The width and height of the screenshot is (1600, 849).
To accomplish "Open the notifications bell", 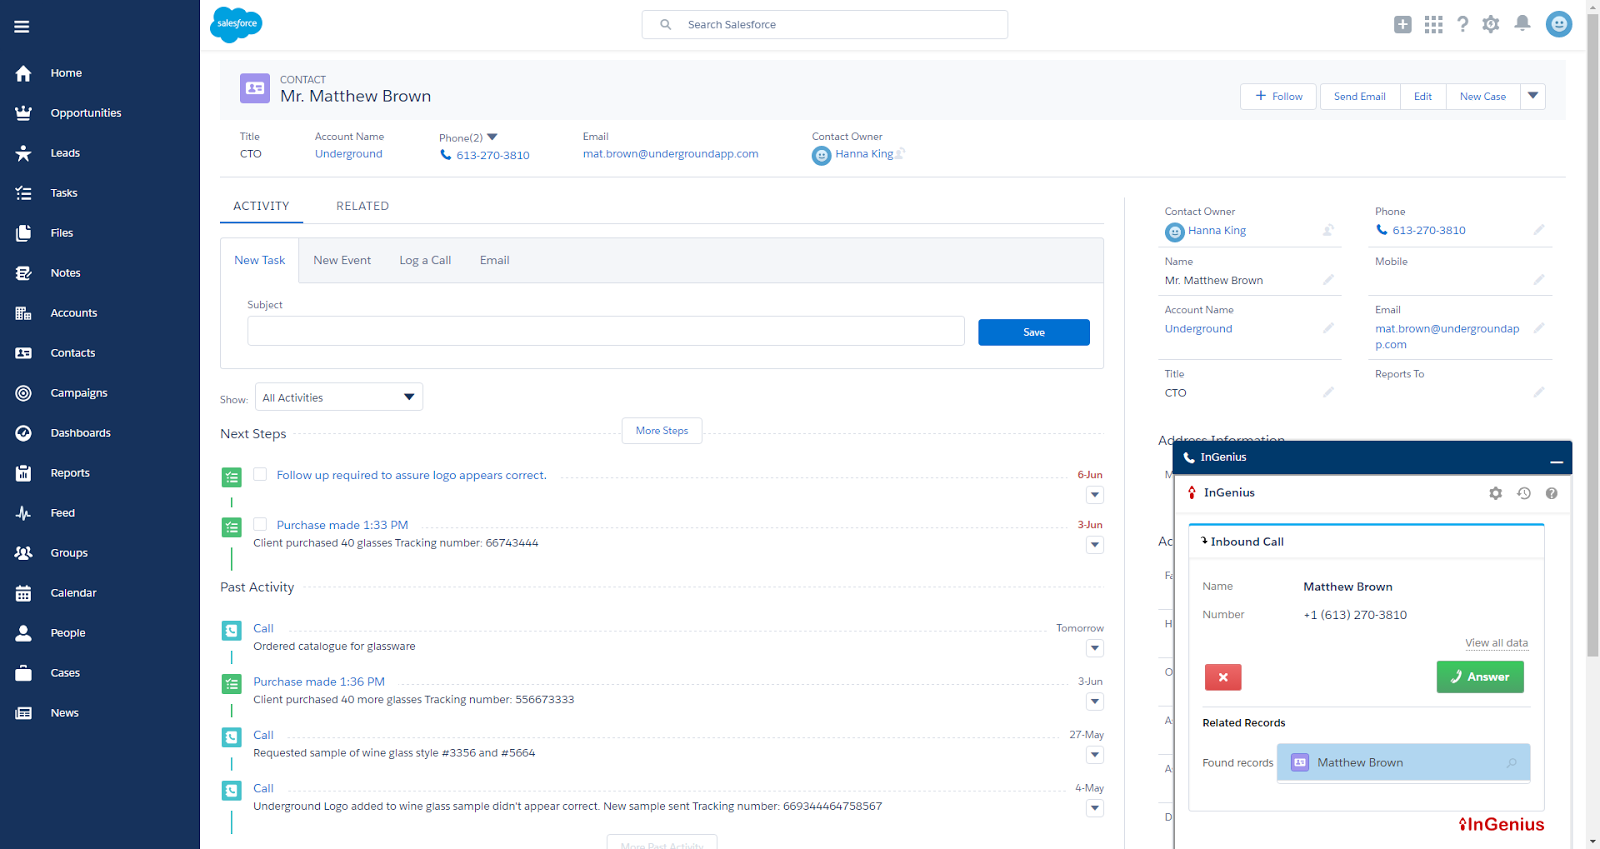I will (x=1522, y=24).
